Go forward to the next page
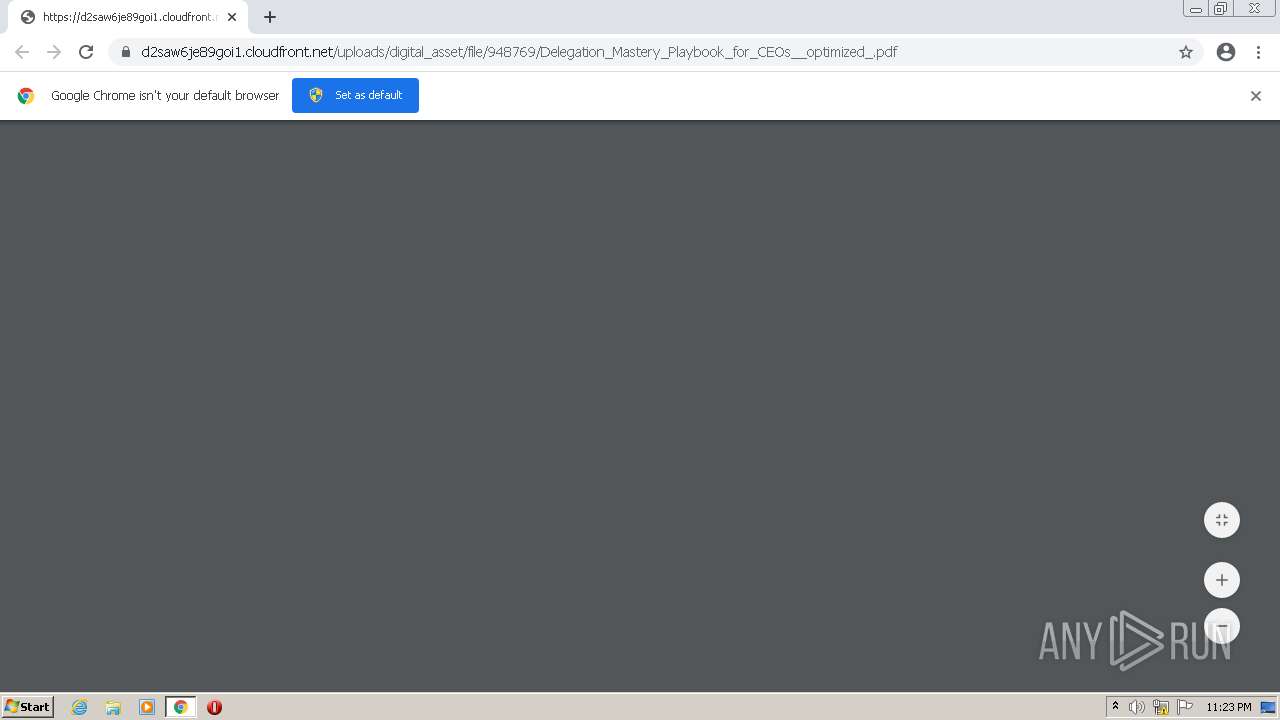 click(x=54, y=52)
